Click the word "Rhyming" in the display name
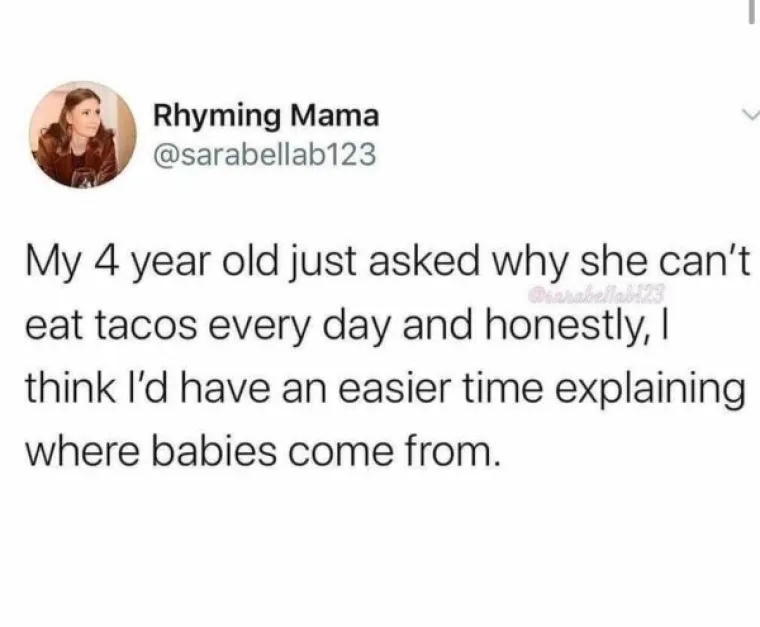Viewport: 760px width, 627px height. tap(217, 118)
